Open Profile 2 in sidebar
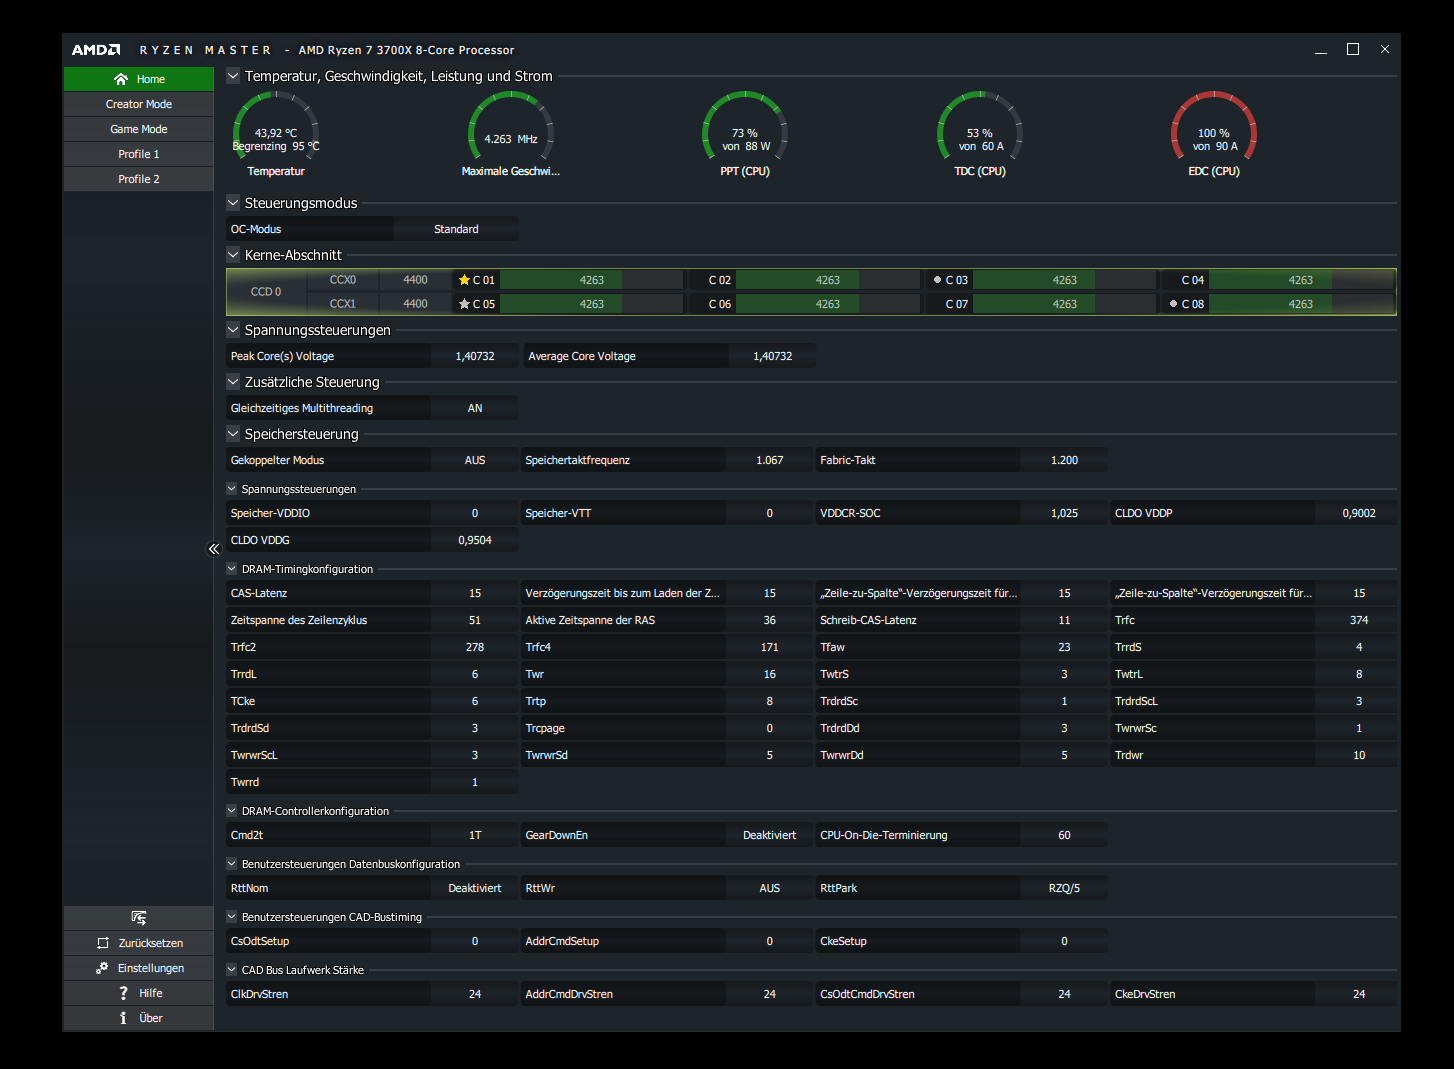Viewport: 1454px width, 1069px height. click(139, 179)
